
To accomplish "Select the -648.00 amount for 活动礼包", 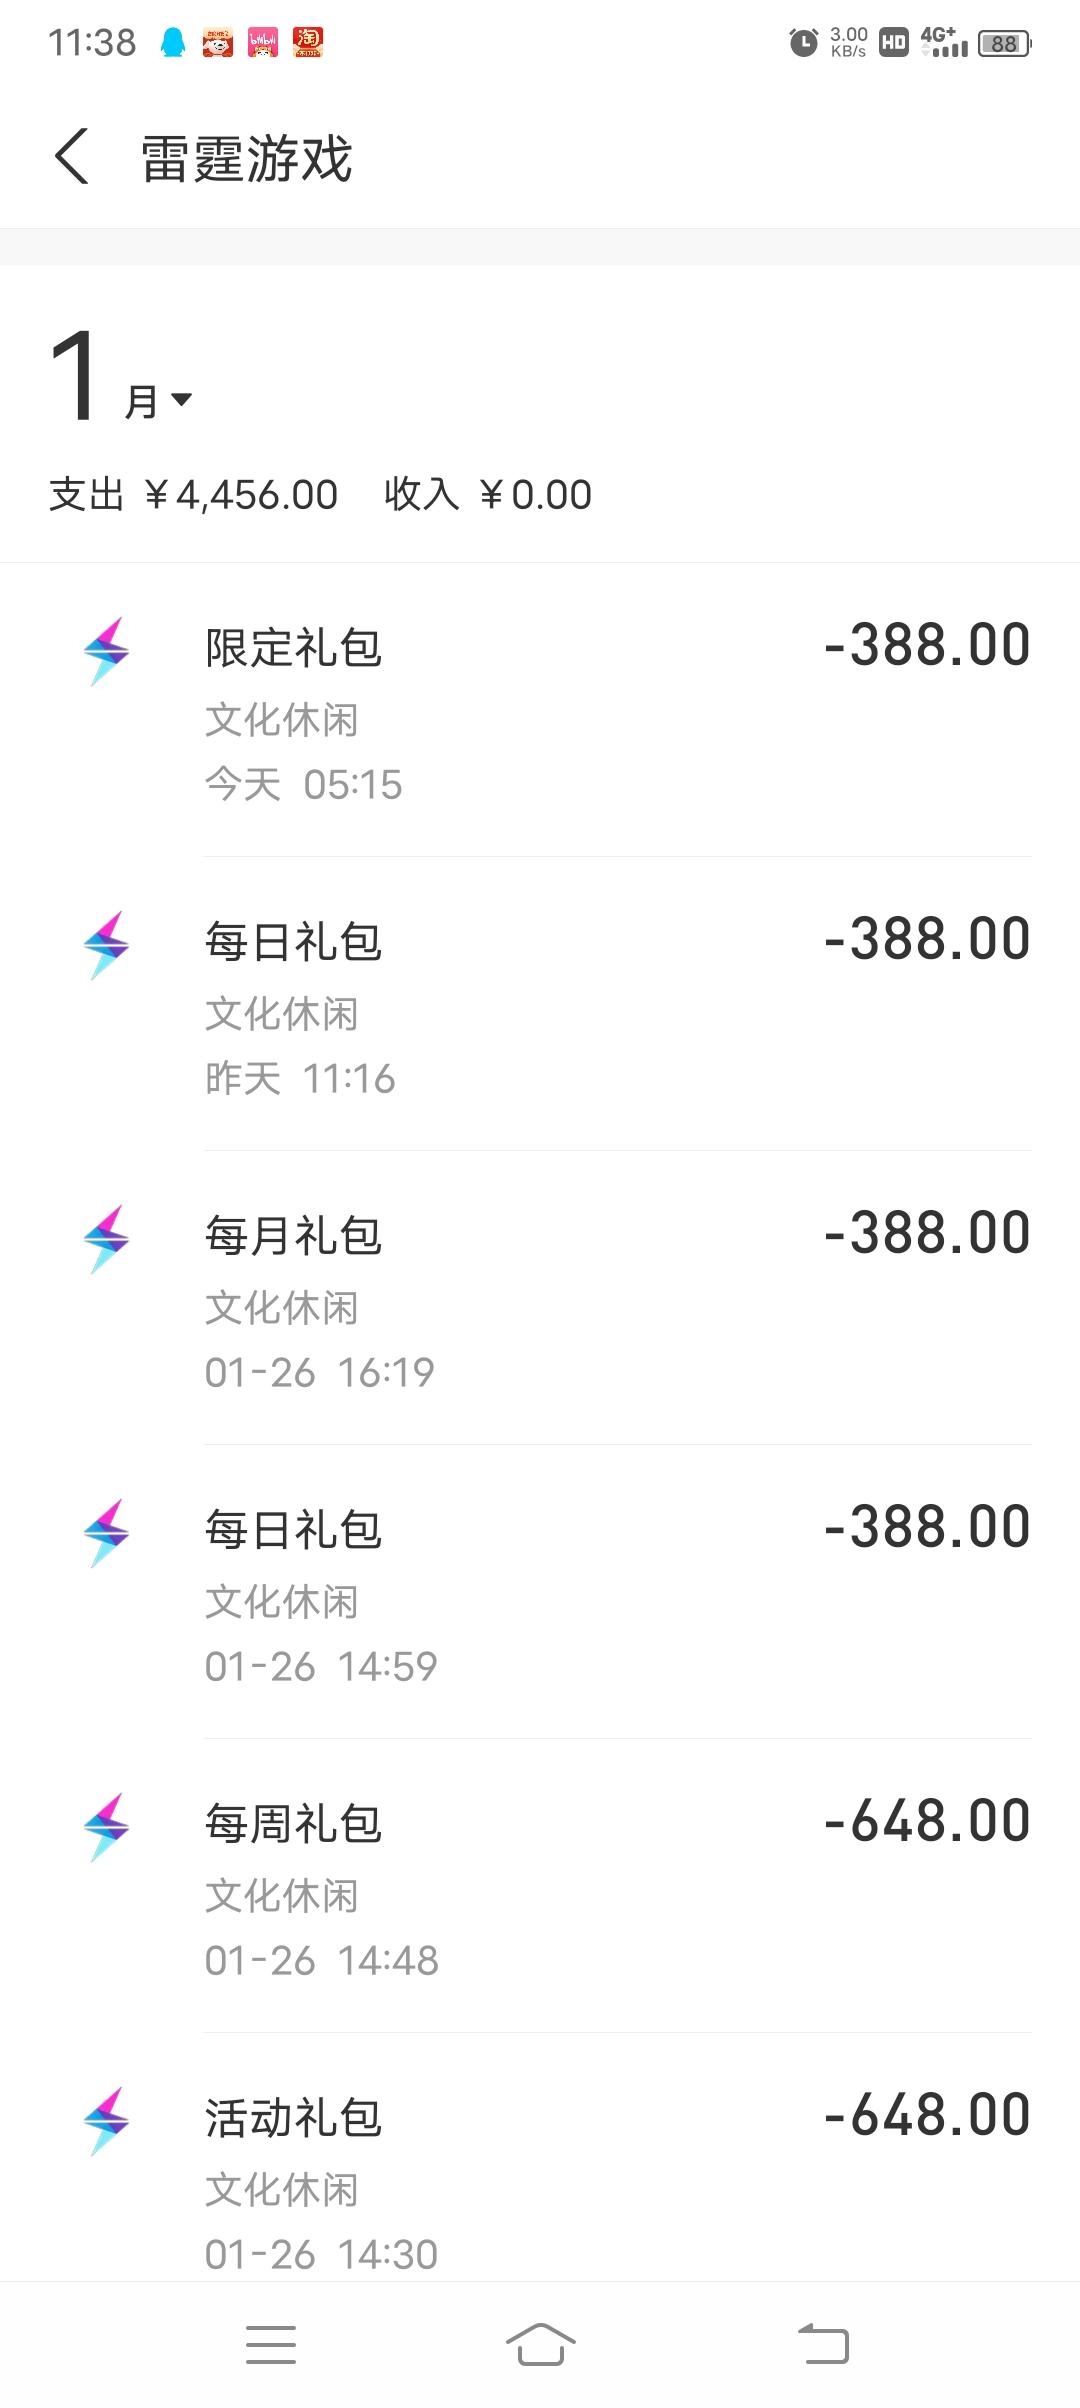I will click(x=927, y=2115).
